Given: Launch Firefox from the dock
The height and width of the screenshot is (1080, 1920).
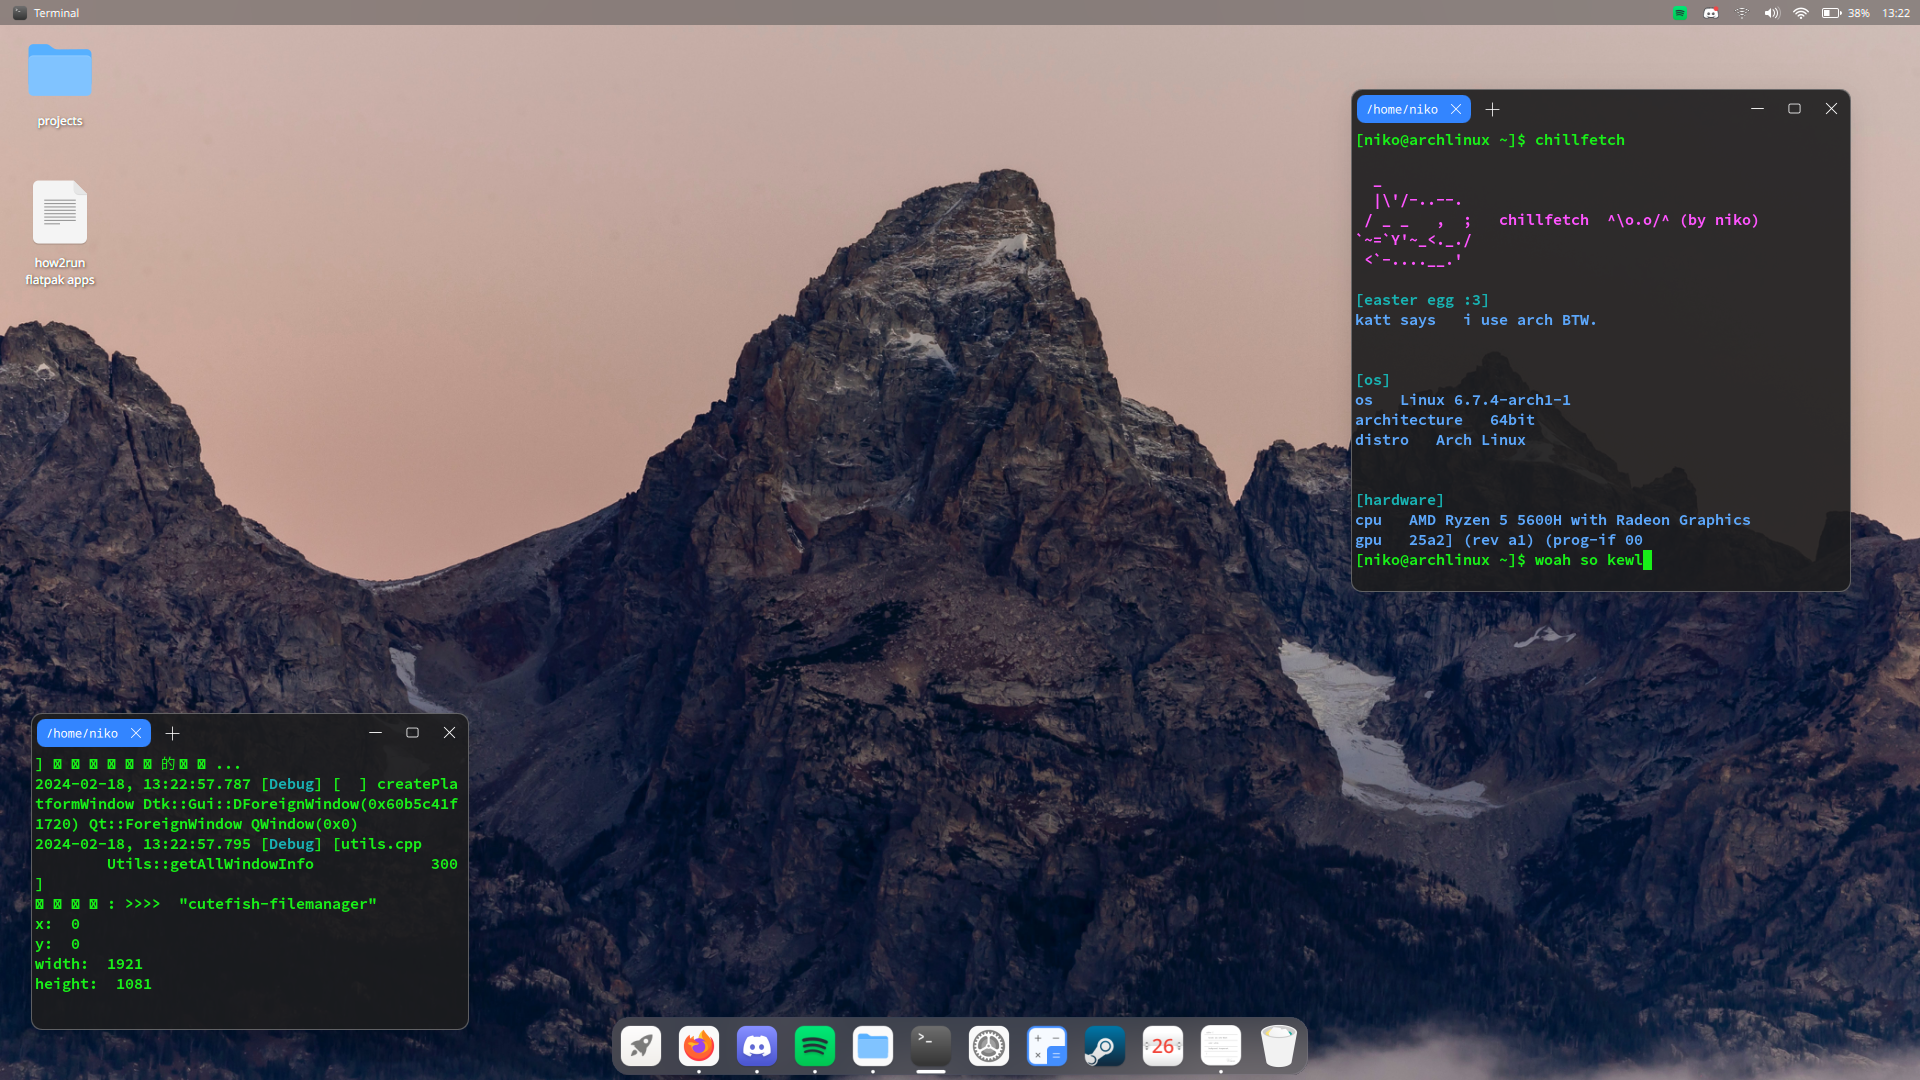Looking at the screenshot, I should 699,1046.
